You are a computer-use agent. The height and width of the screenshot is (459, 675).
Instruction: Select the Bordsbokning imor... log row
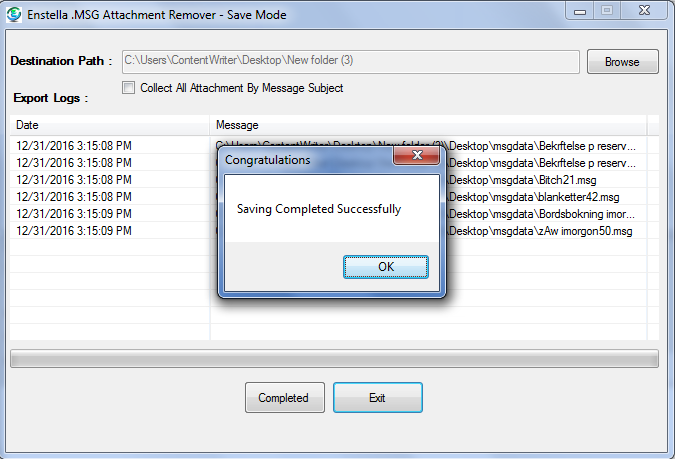pos(334,214)
